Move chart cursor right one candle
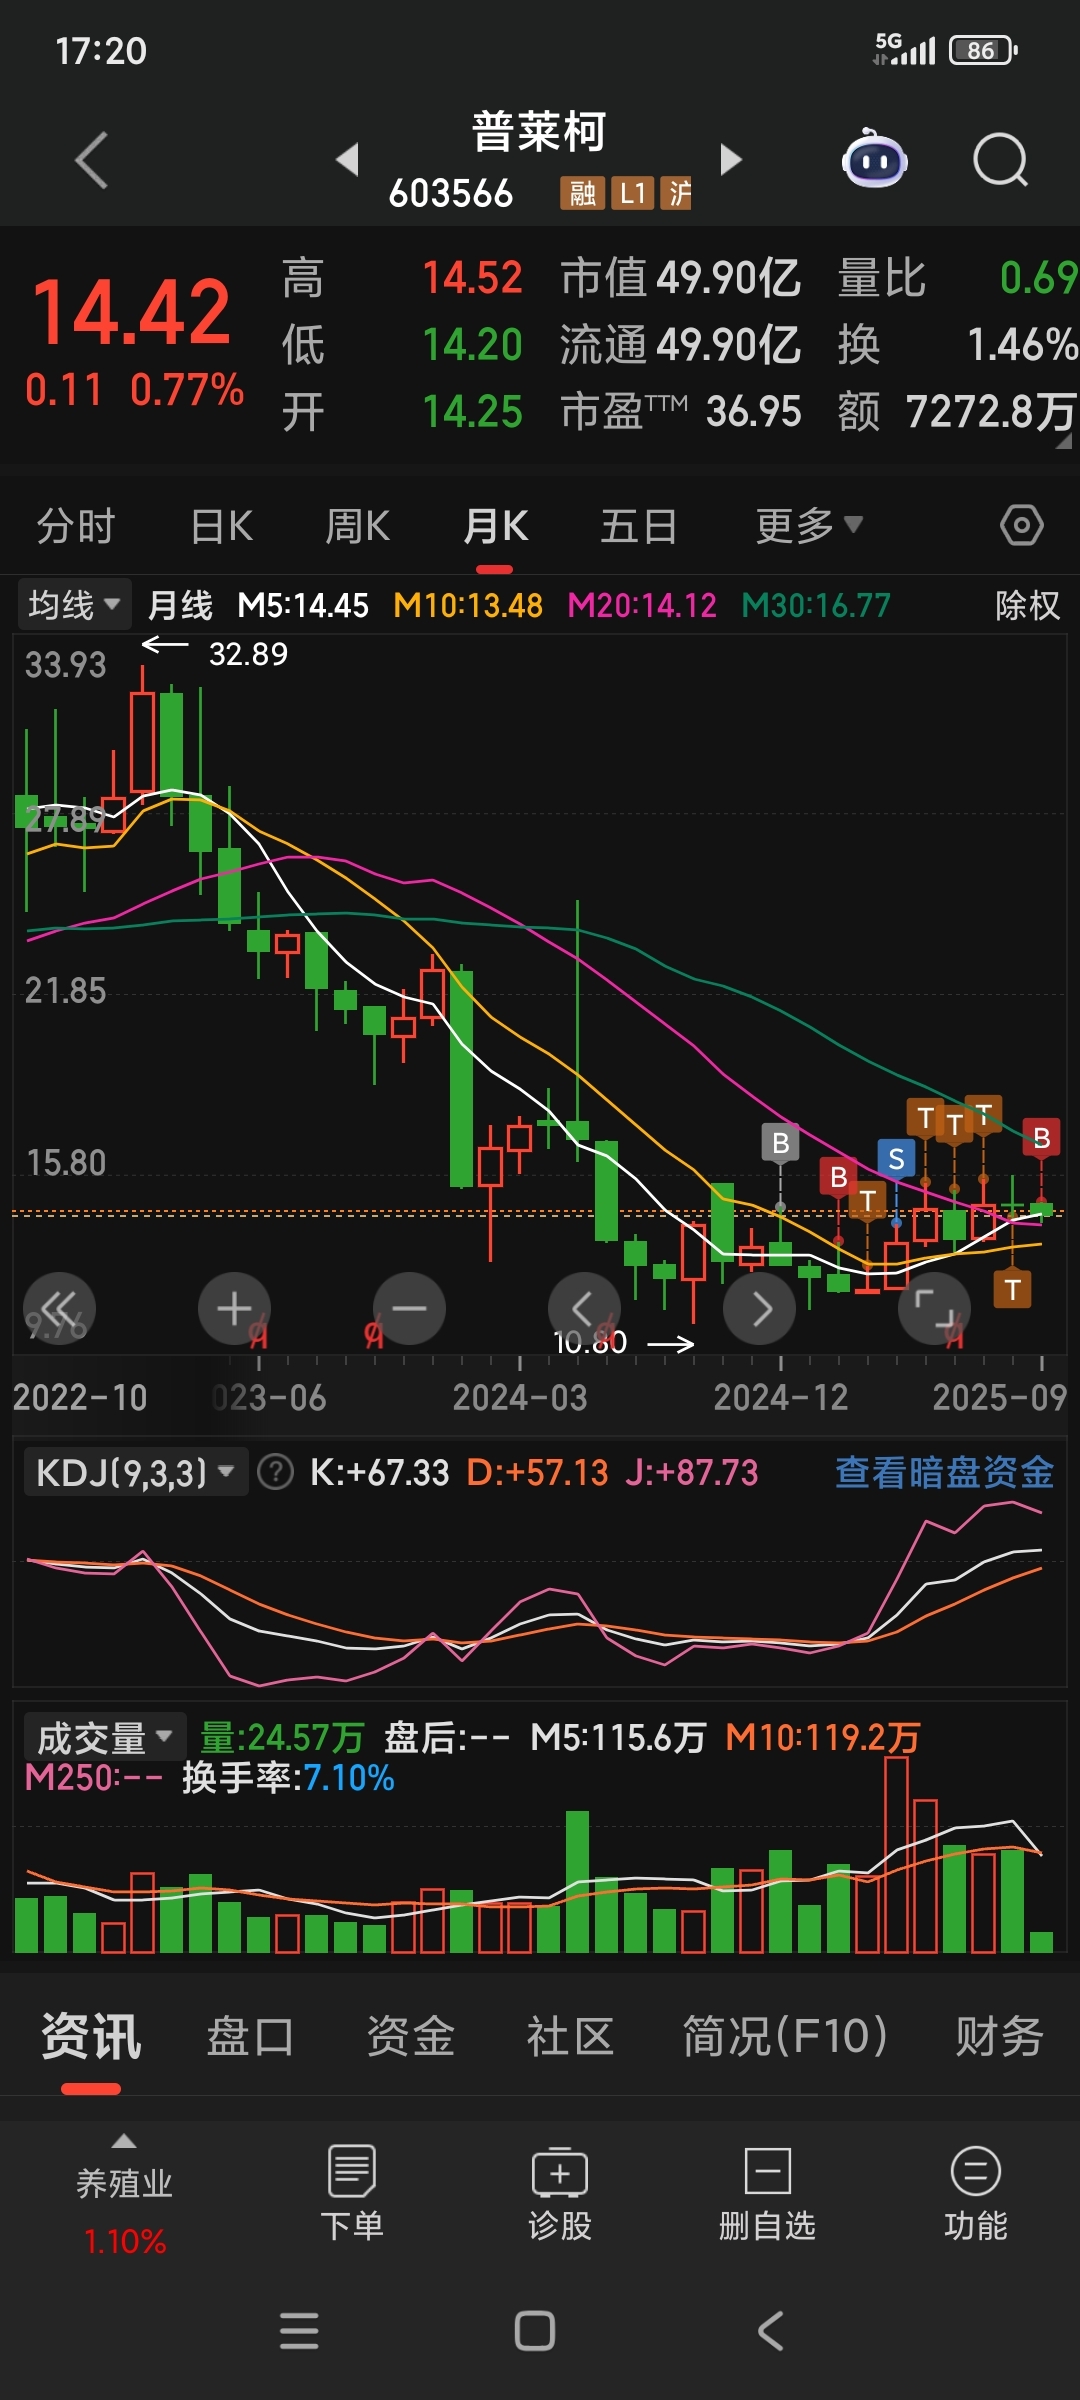 (x=759, y=1308)
